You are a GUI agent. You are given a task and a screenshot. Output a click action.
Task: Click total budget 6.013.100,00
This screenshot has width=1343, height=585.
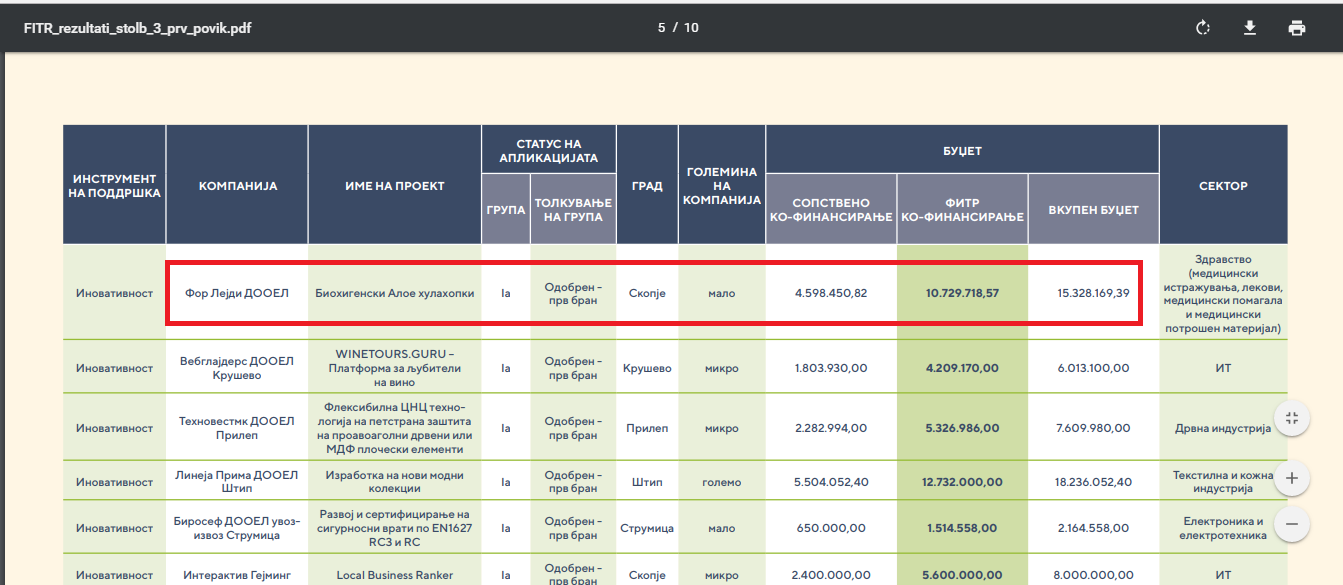tap(1093, 368)
